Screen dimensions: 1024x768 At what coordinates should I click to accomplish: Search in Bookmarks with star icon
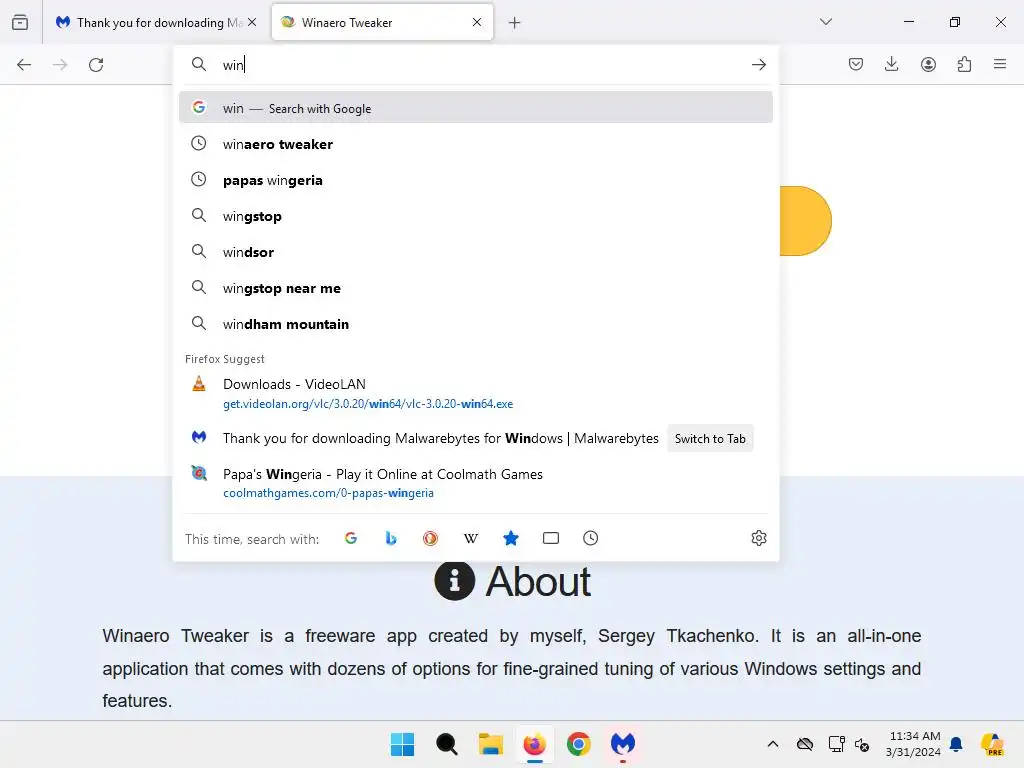[x=511, y=538]
